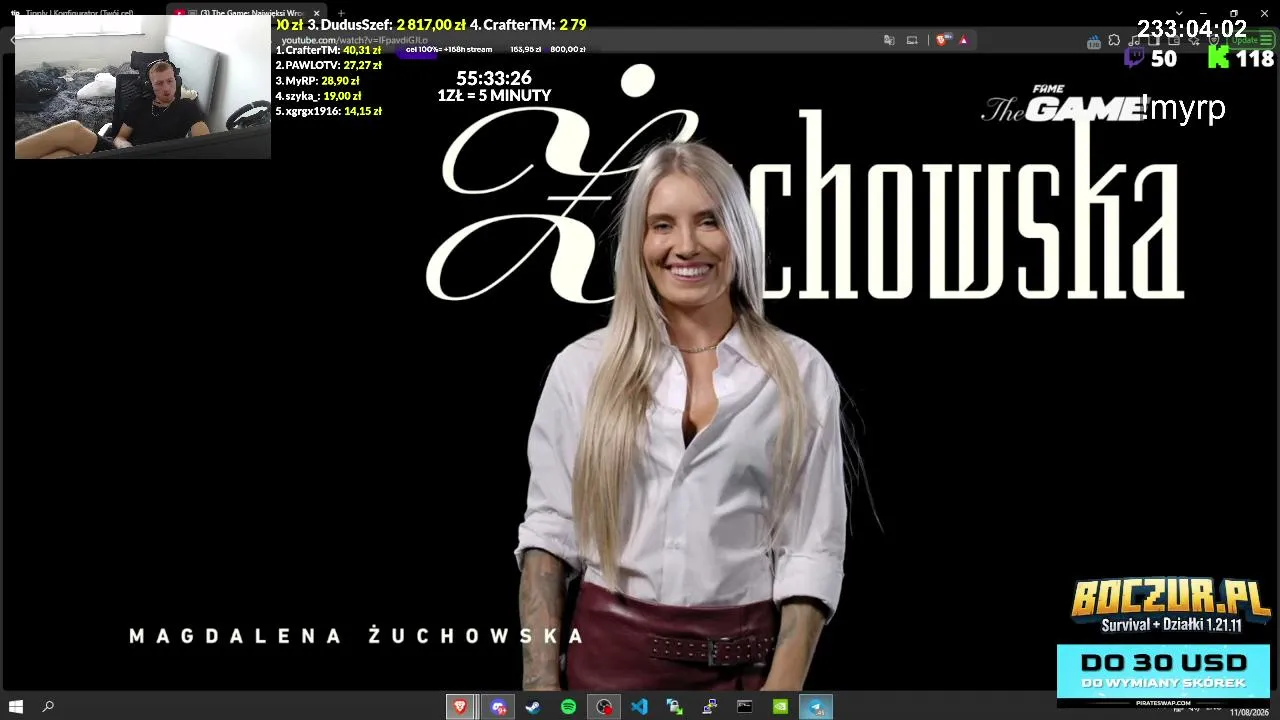Screen dimensions: 1280x720
Task: Click the '1ZŁ = 5 MINUTY' text
Action: pos(494,96)
